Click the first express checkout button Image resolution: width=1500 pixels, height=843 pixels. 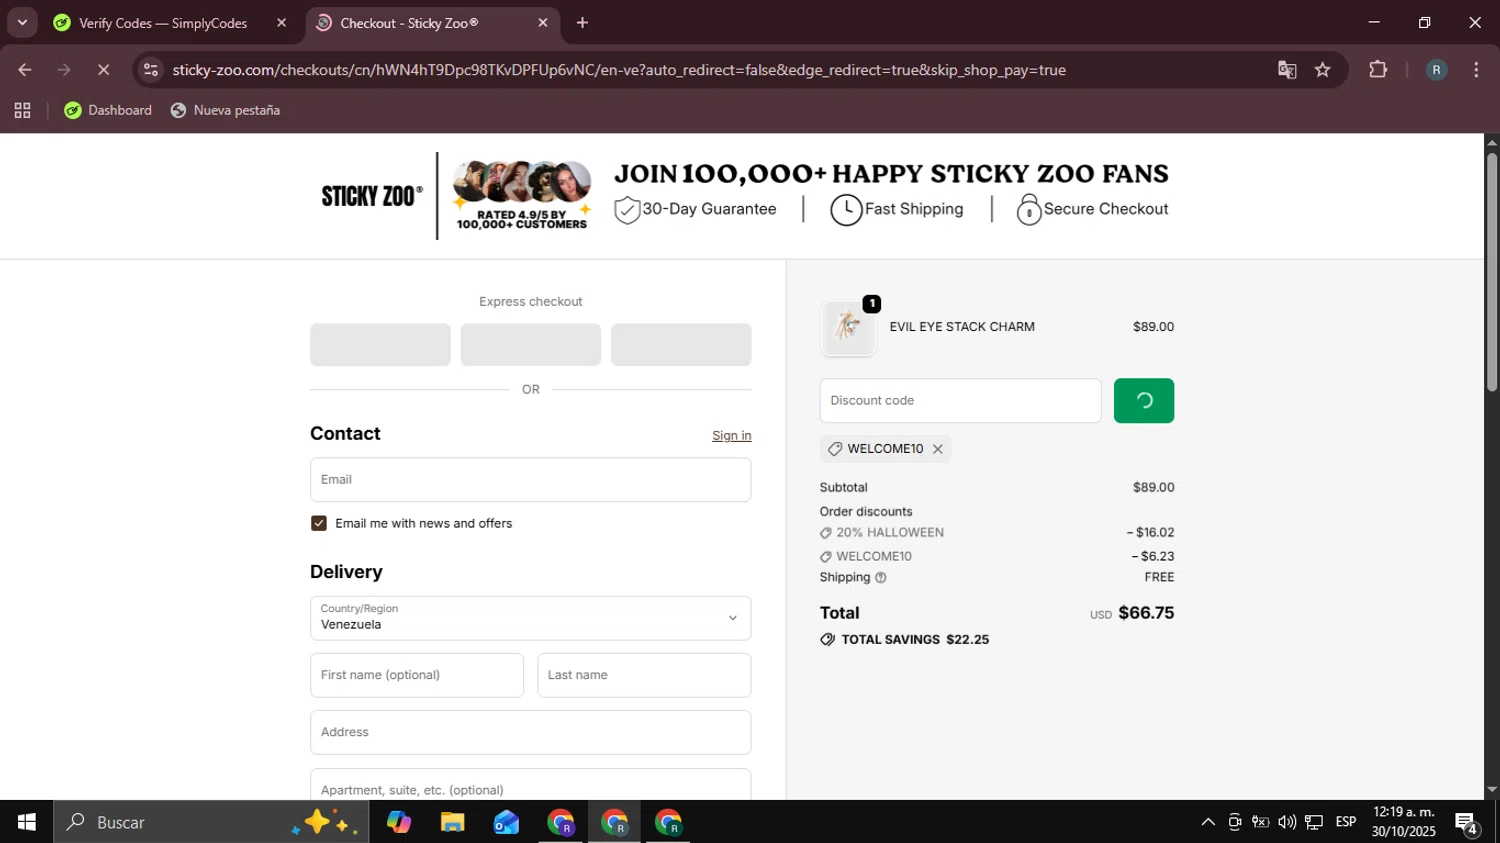coord(380,344)
